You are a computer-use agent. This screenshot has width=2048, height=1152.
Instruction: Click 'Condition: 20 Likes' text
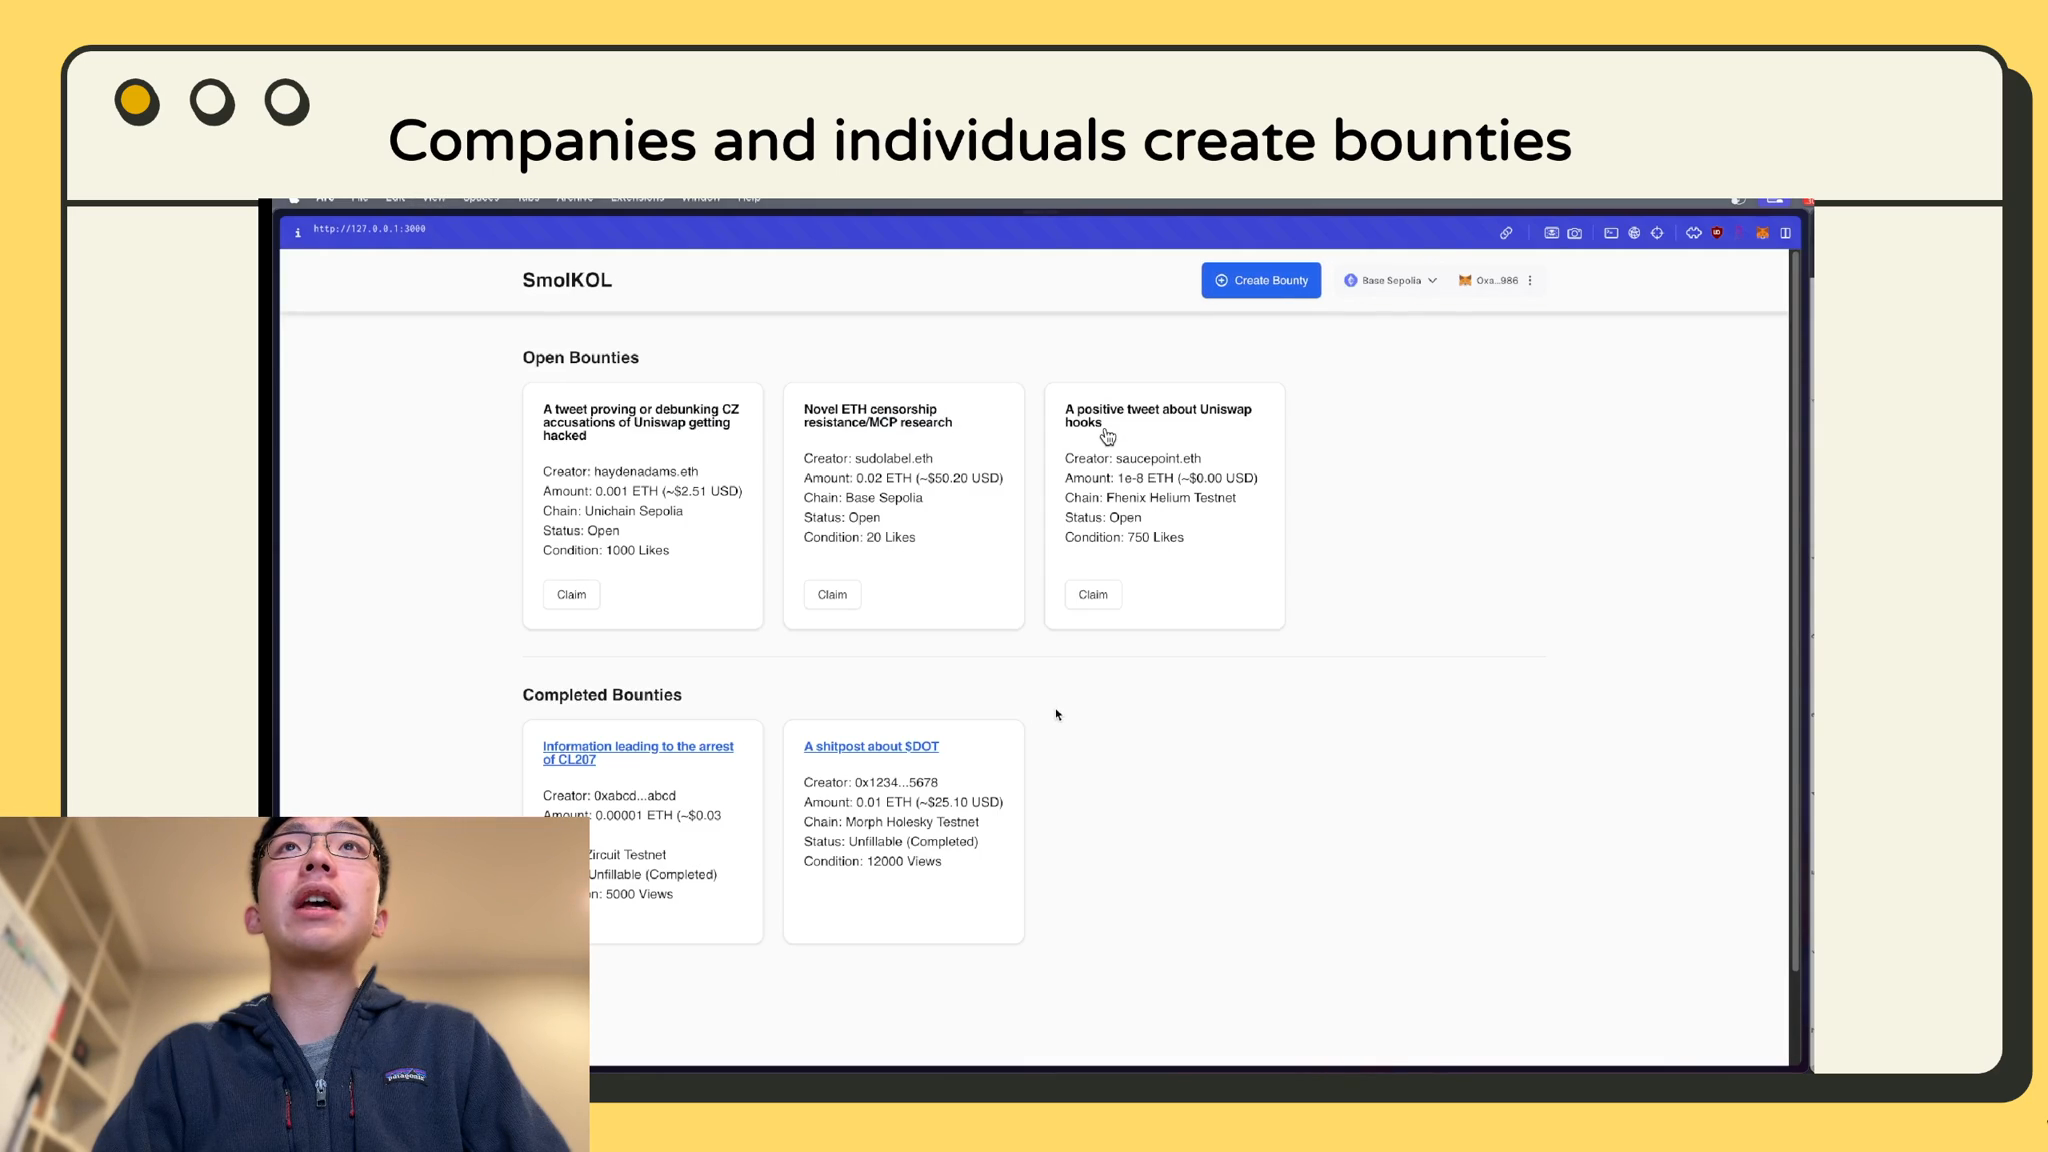[x=860, y=538]
